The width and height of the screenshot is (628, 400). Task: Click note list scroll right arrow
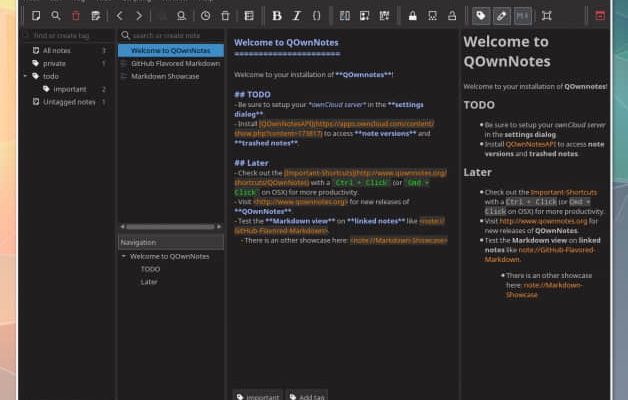tap(219, 227)
